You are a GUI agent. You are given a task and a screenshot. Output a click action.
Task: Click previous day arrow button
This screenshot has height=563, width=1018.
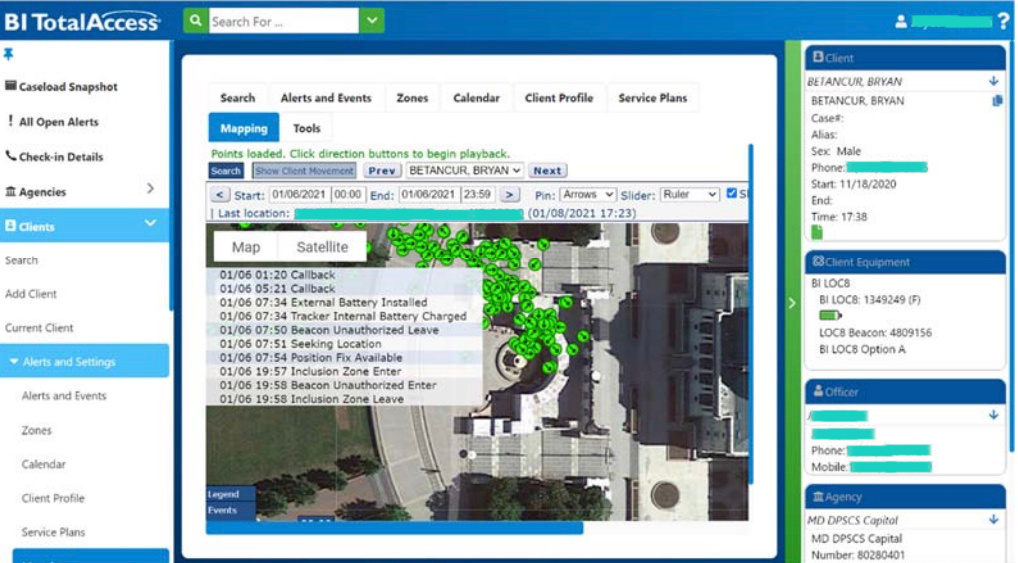point(219,194)
